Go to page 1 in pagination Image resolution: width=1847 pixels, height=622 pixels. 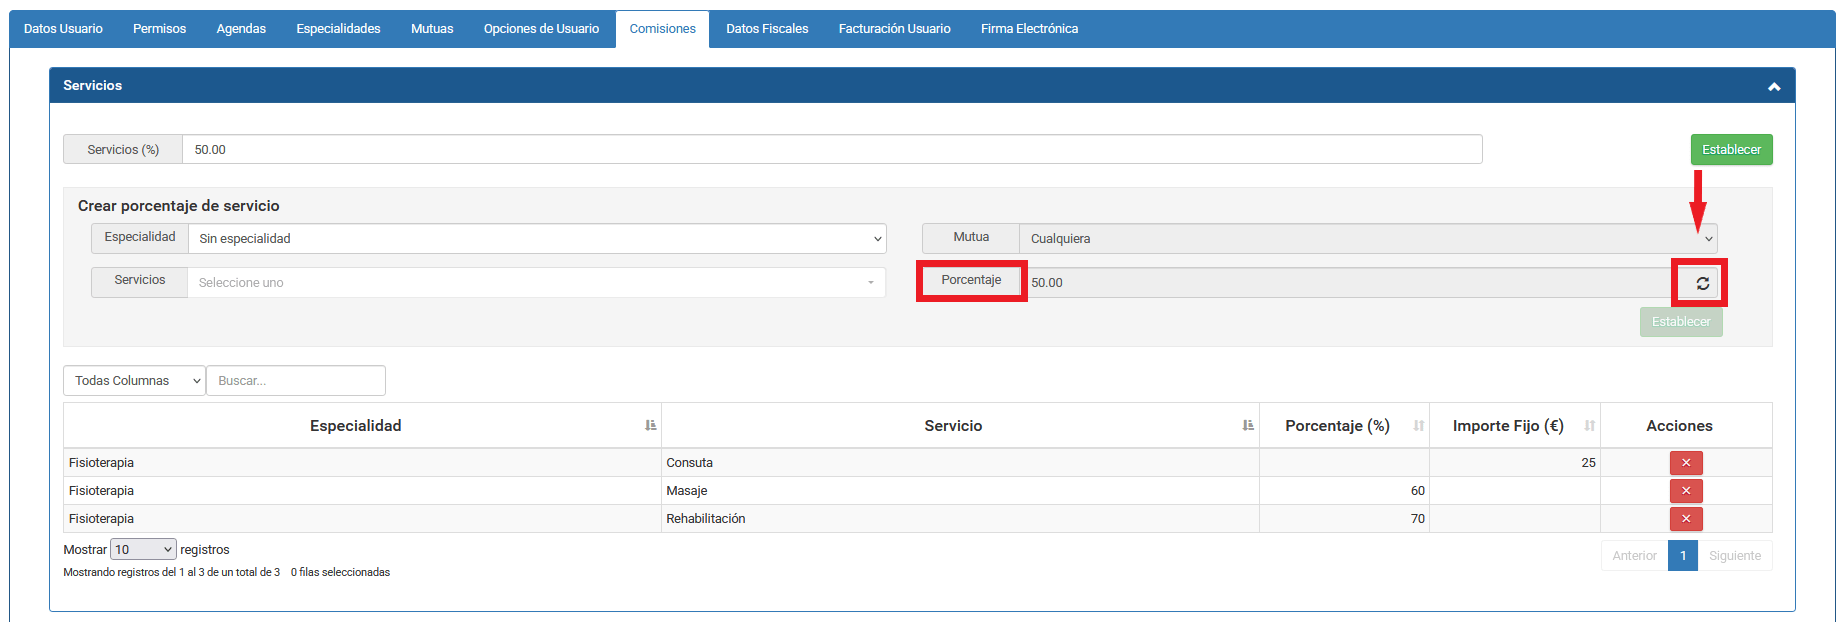(1683, 556)
